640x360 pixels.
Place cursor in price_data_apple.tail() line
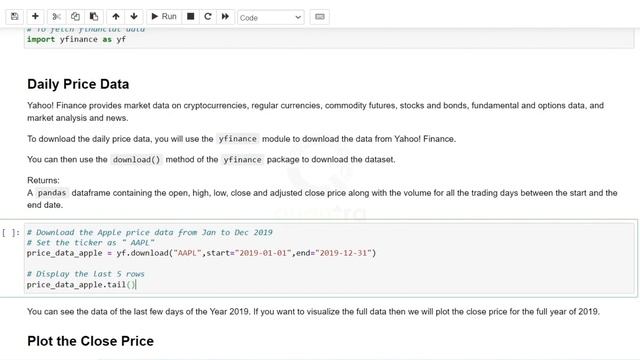(x=81, y=284)
